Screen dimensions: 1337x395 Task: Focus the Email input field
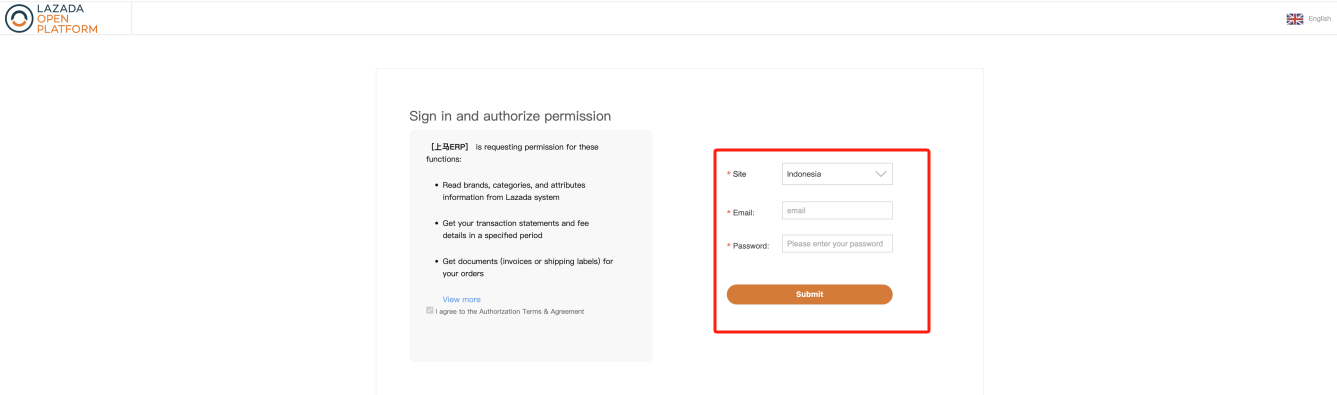point(837,210)
